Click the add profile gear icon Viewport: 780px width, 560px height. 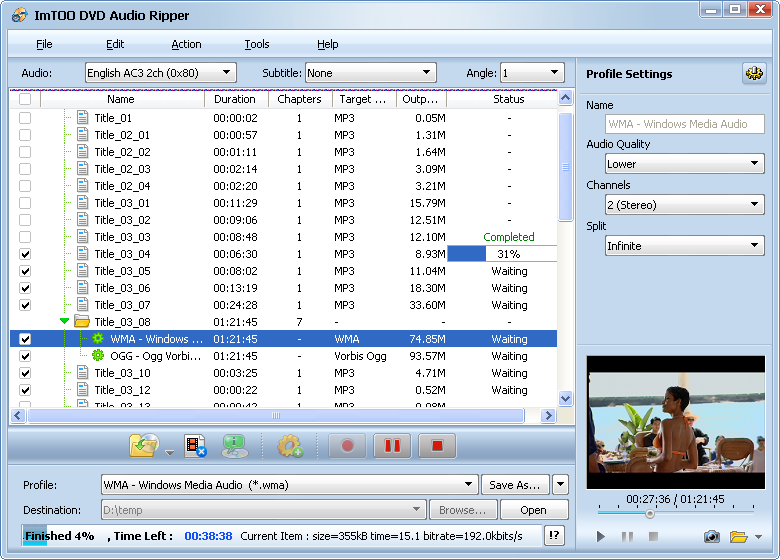tap(290, 446)
